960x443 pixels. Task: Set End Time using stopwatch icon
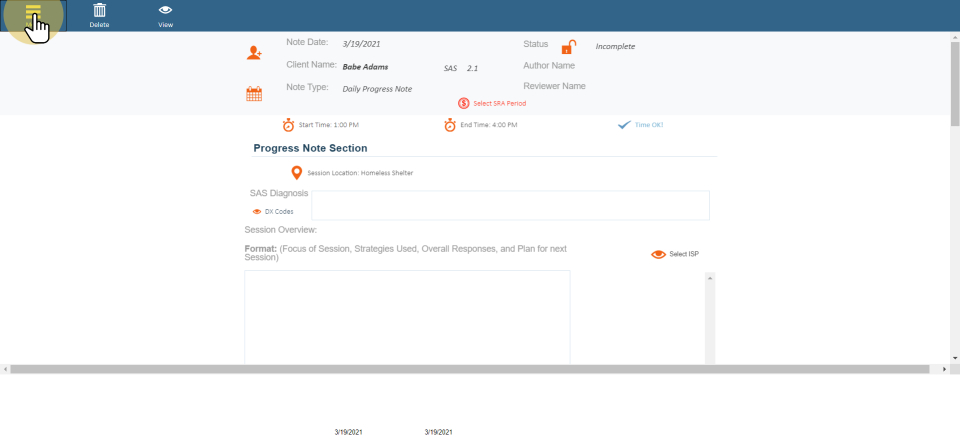point(450,125)
